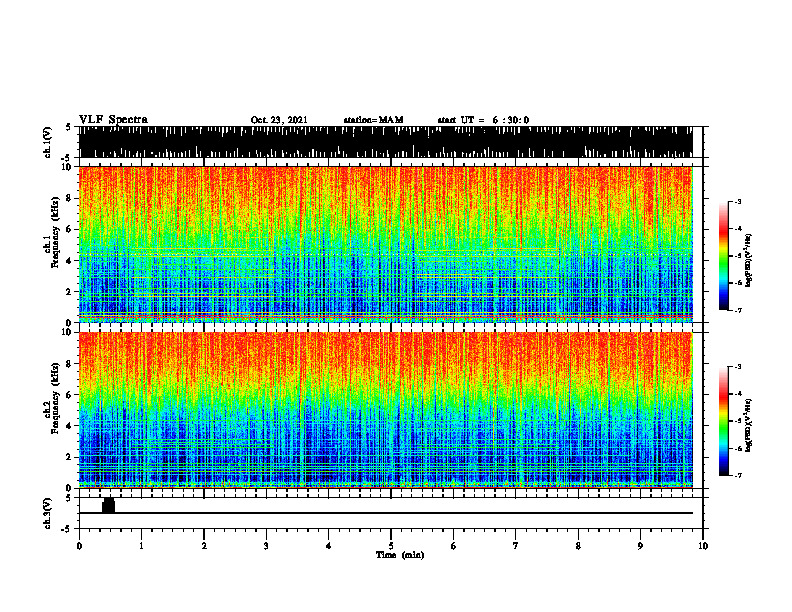Click the ch.1 spectrogram color scale bar

(723, 256)
